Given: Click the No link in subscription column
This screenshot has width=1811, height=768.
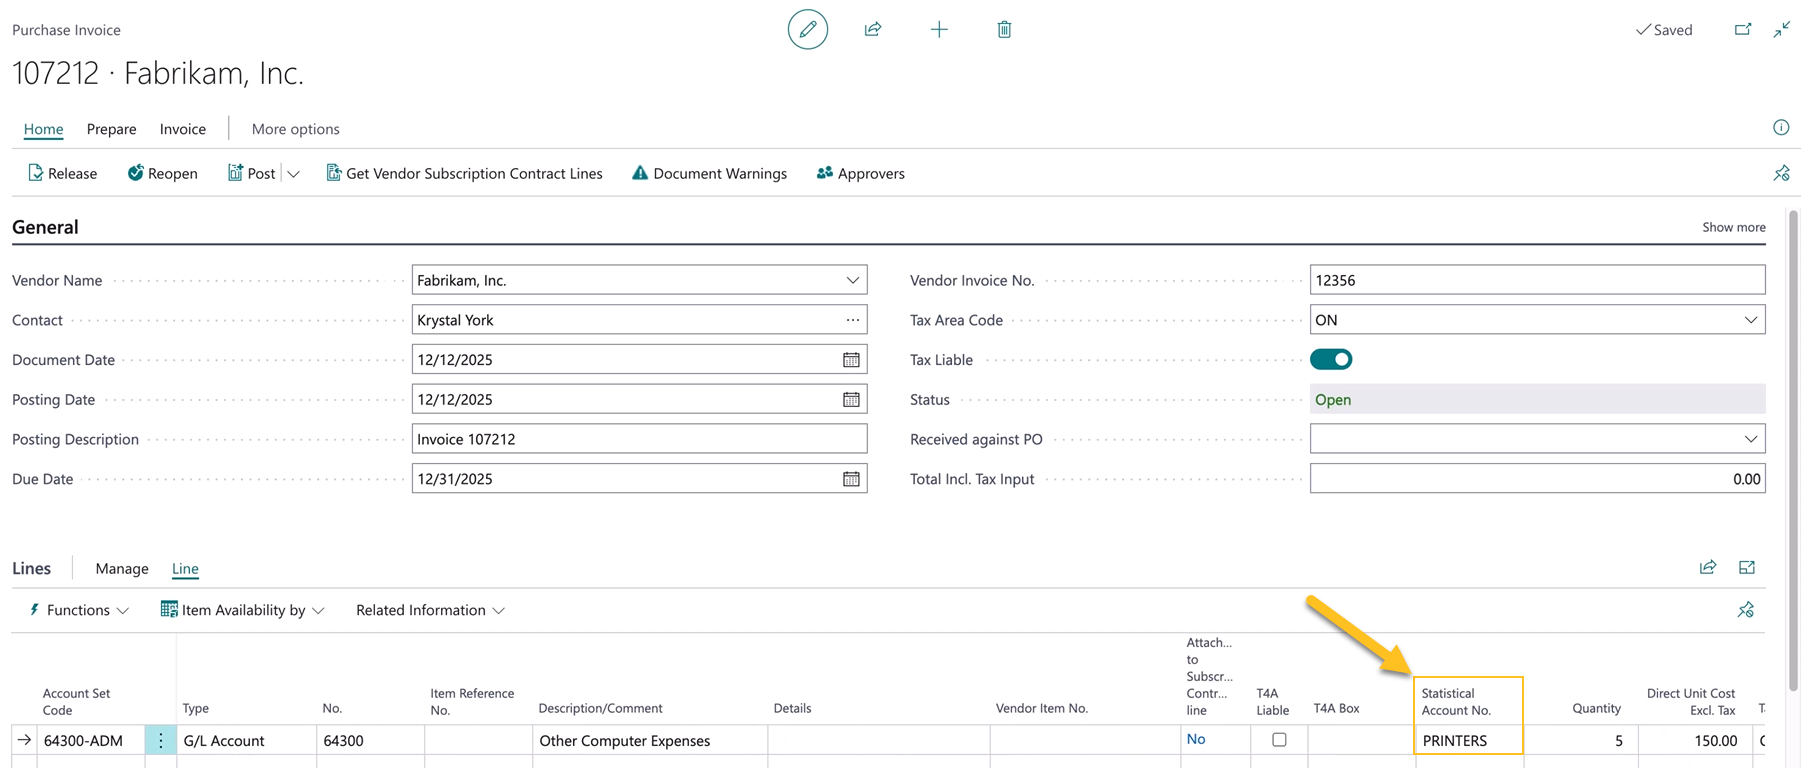Looking at the screenshot, I should coord(1196,739).
